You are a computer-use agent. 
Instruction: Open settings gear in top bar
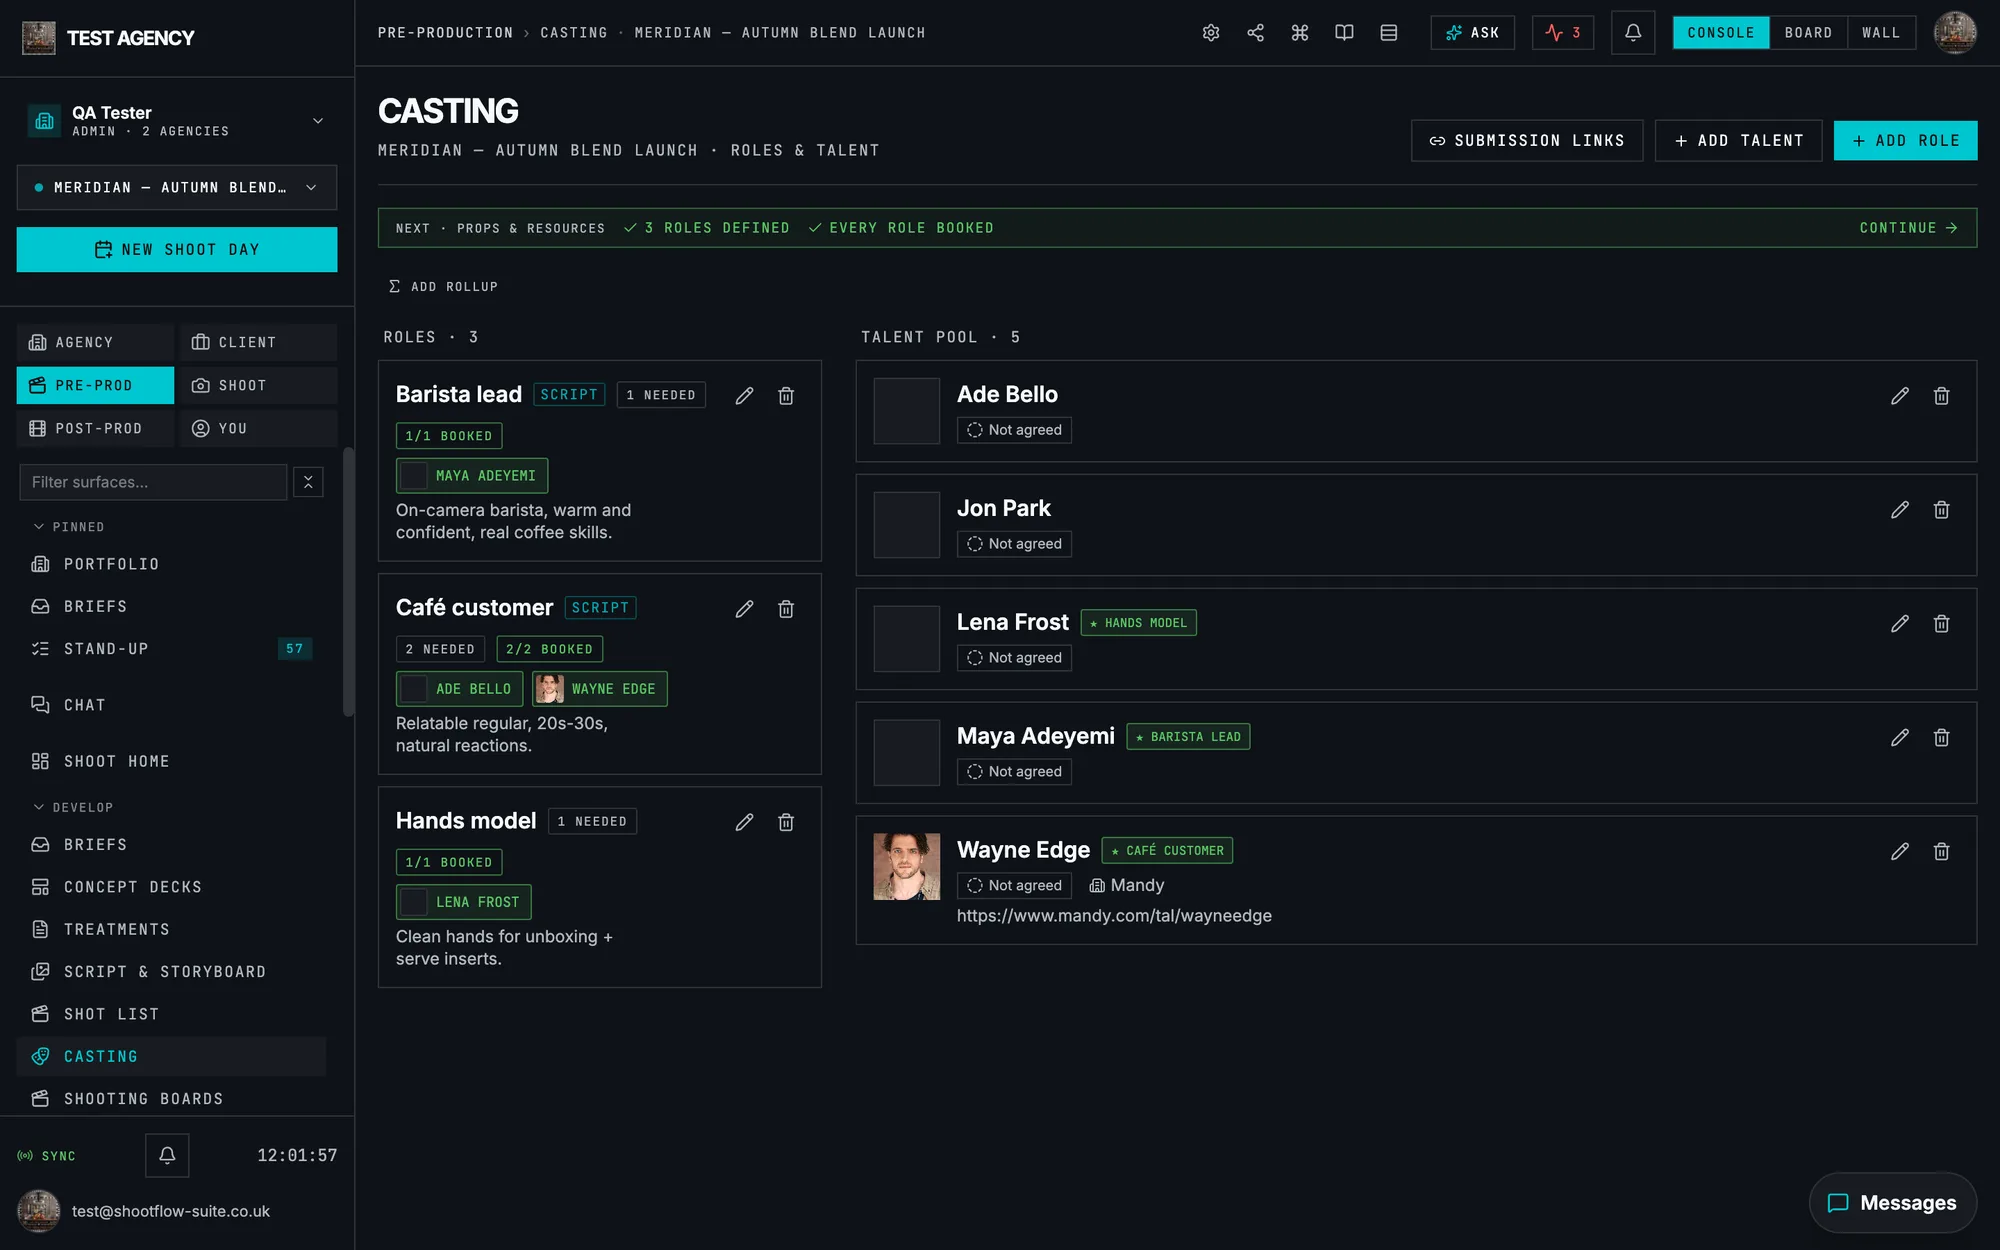point(1211,33)
